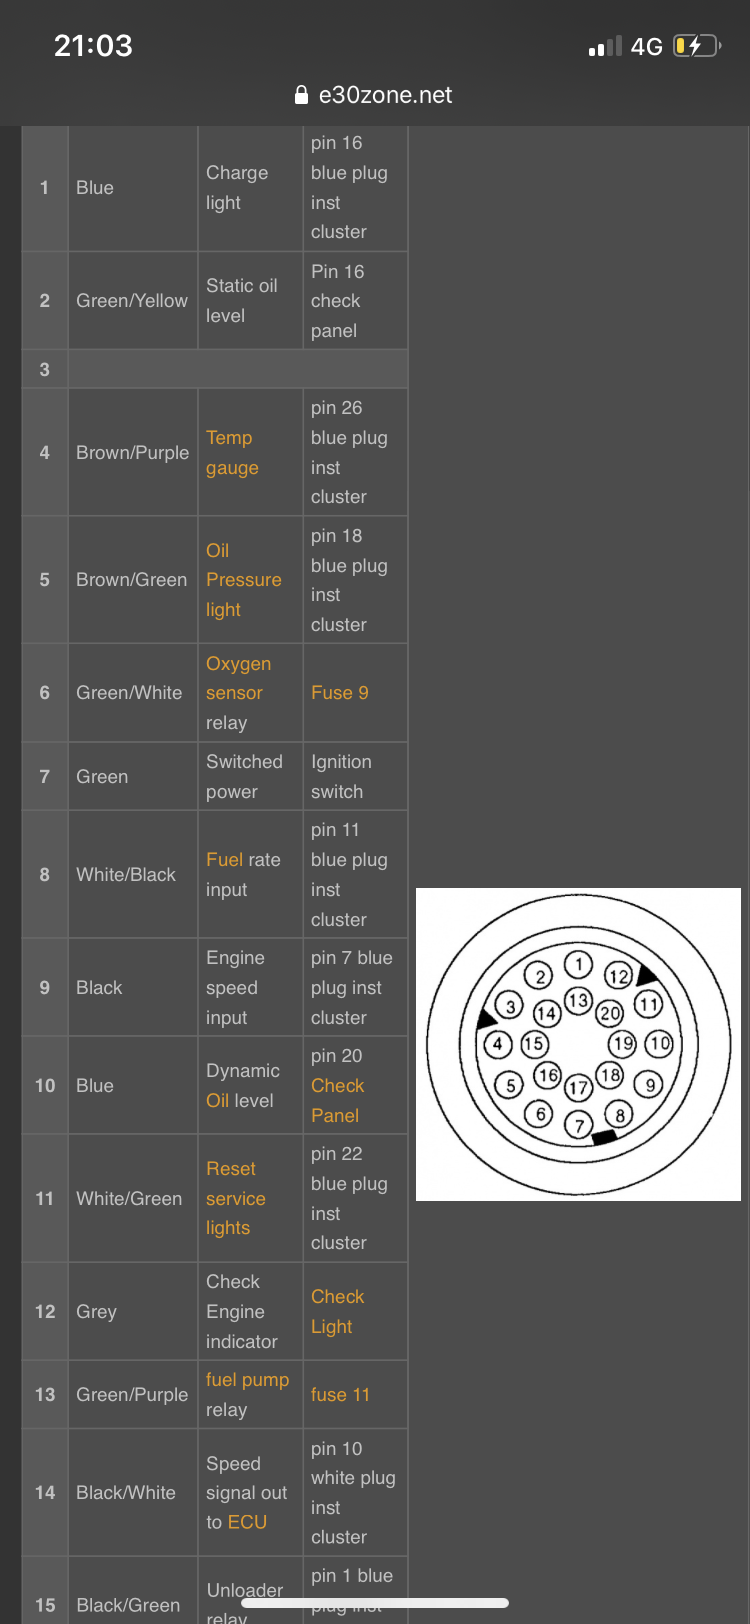
Task: Open the 'Check Panel' link in row 10
Action: click(338, 1101)
